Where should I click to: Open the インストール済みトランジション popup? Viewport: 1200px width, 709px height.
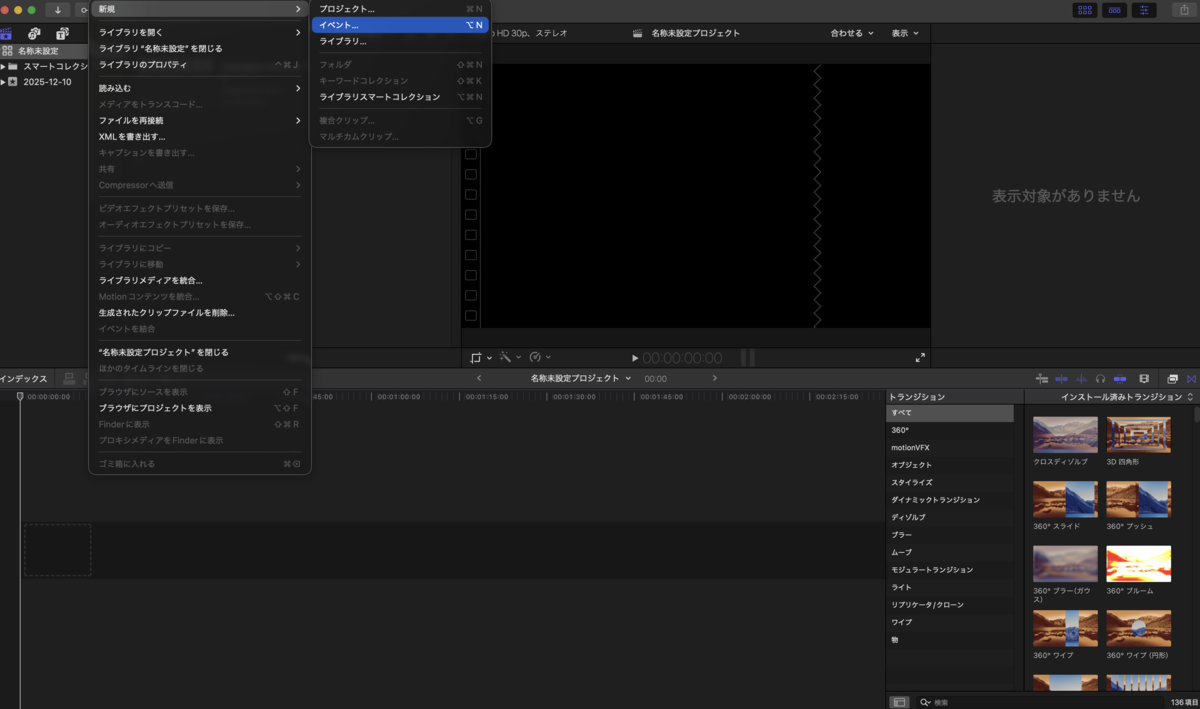(1127, 397)
